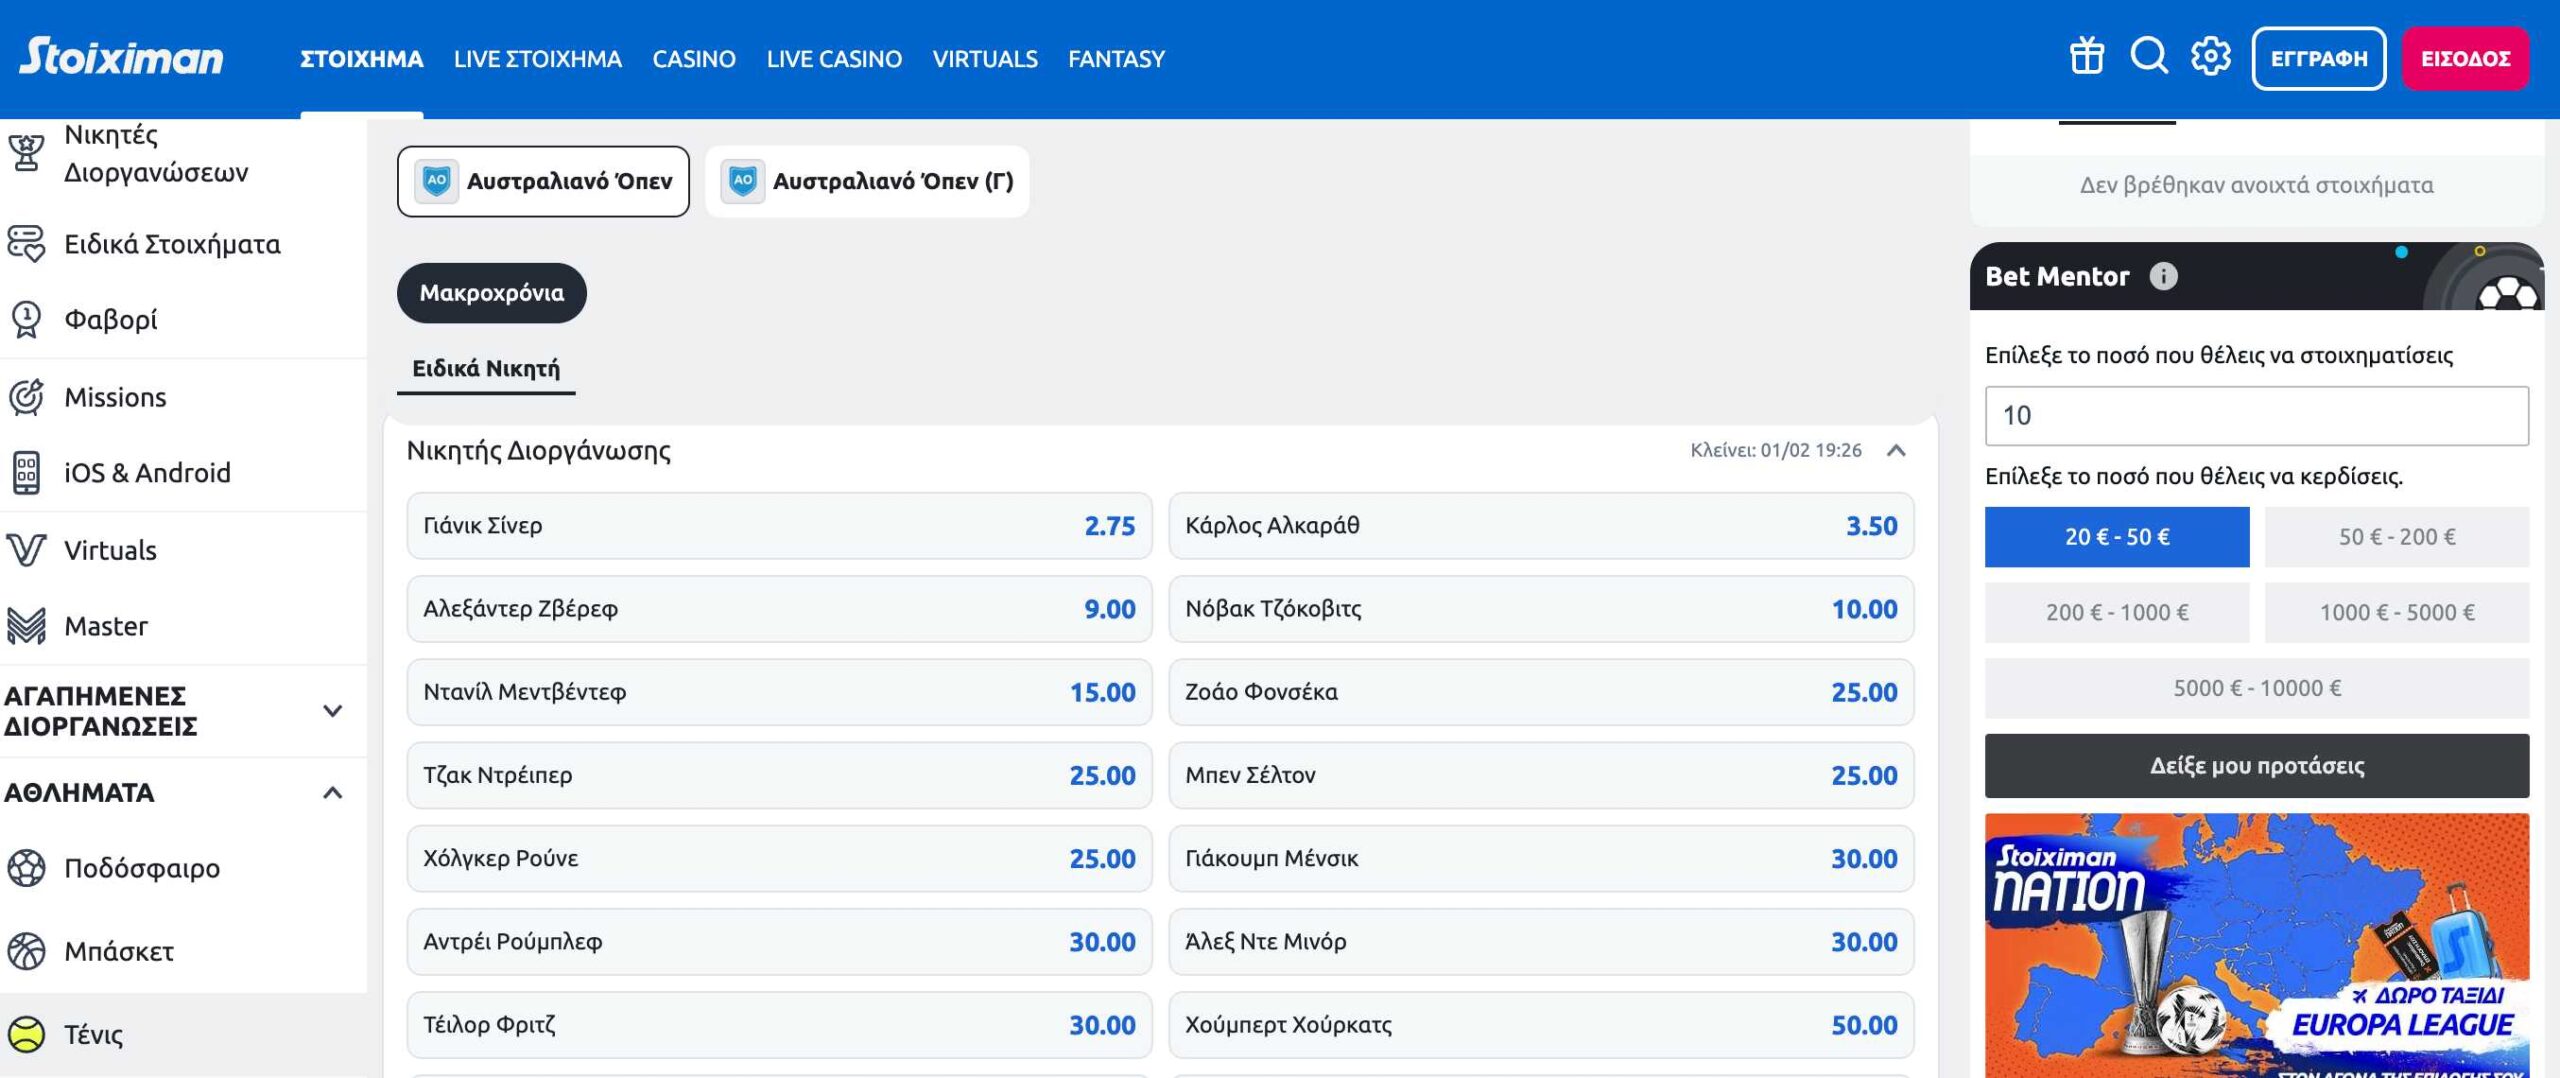Pick Γιάκουμπ Μένσικ at 30.00
Screen dimensions: 2560x1078
1541,858
